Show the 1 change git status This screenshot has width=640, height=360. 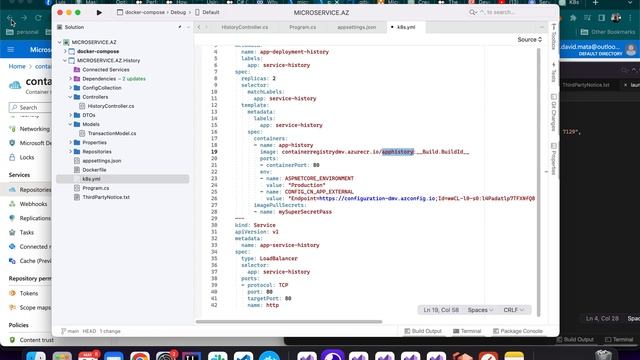(110, 331)
